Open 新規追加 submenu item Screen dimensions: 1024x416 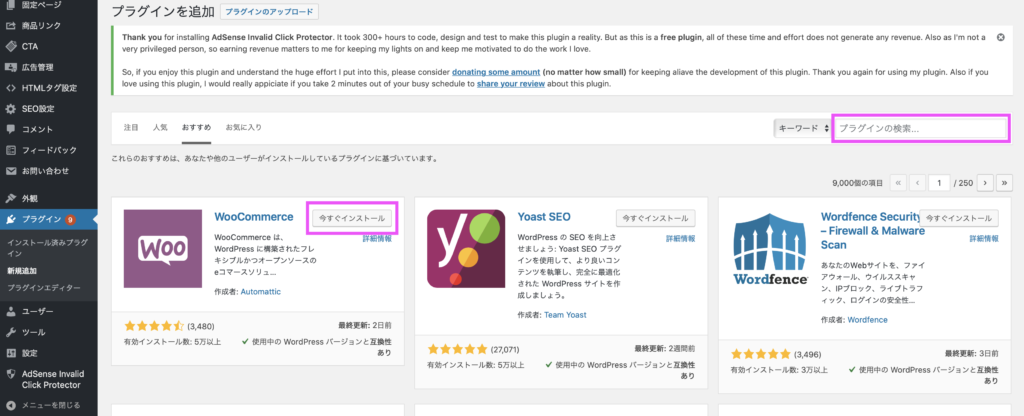coord(22,270)
